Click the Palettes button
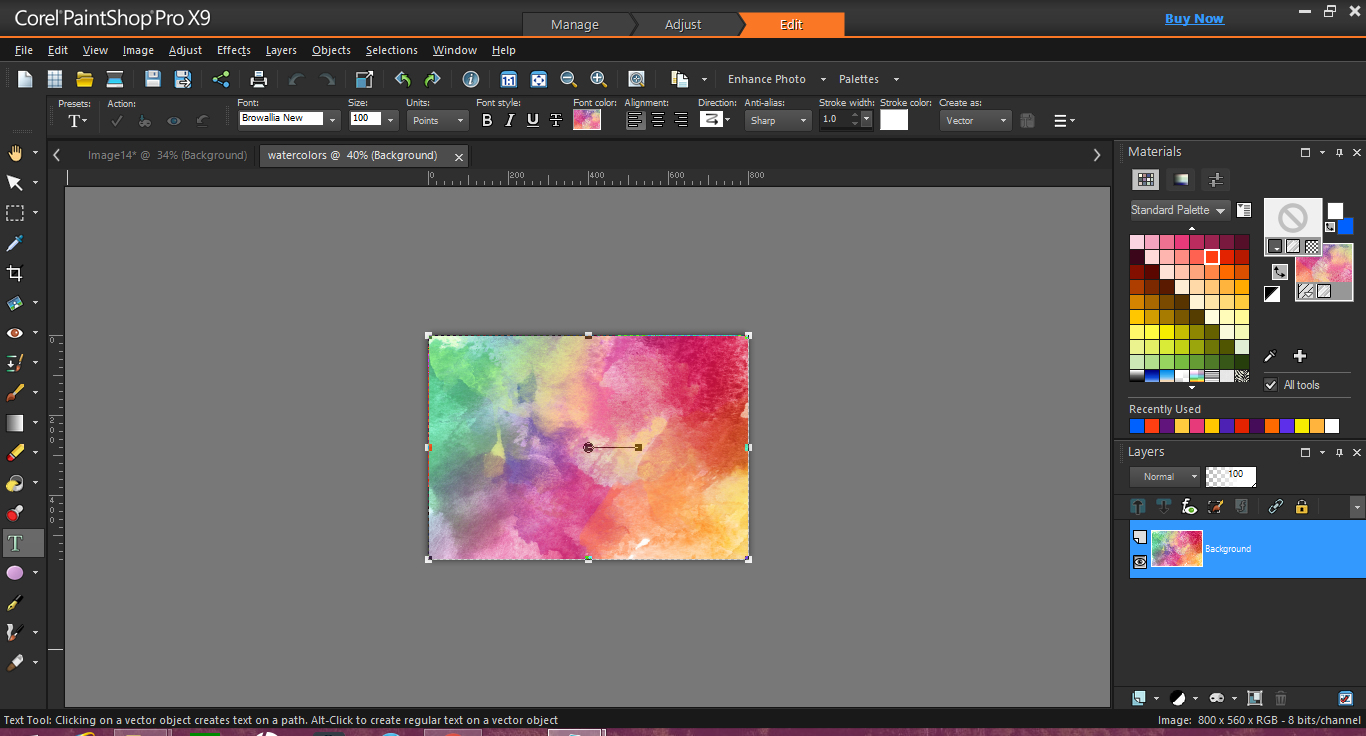The width and height of the screenshot is (1366, 736). 859,79
